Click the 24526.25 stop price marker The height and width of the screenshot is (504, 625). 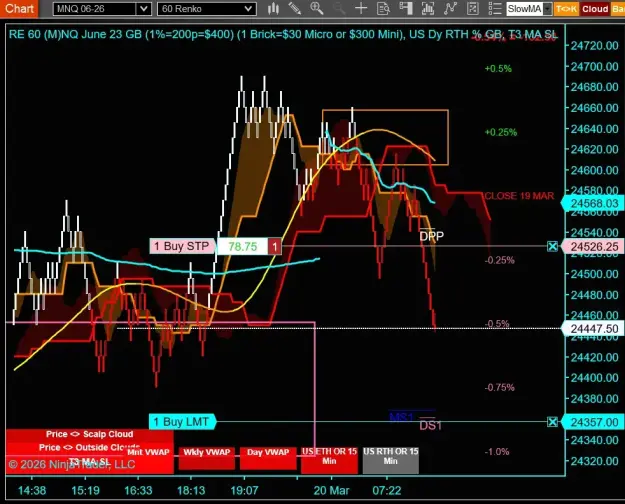coord(592,247)
